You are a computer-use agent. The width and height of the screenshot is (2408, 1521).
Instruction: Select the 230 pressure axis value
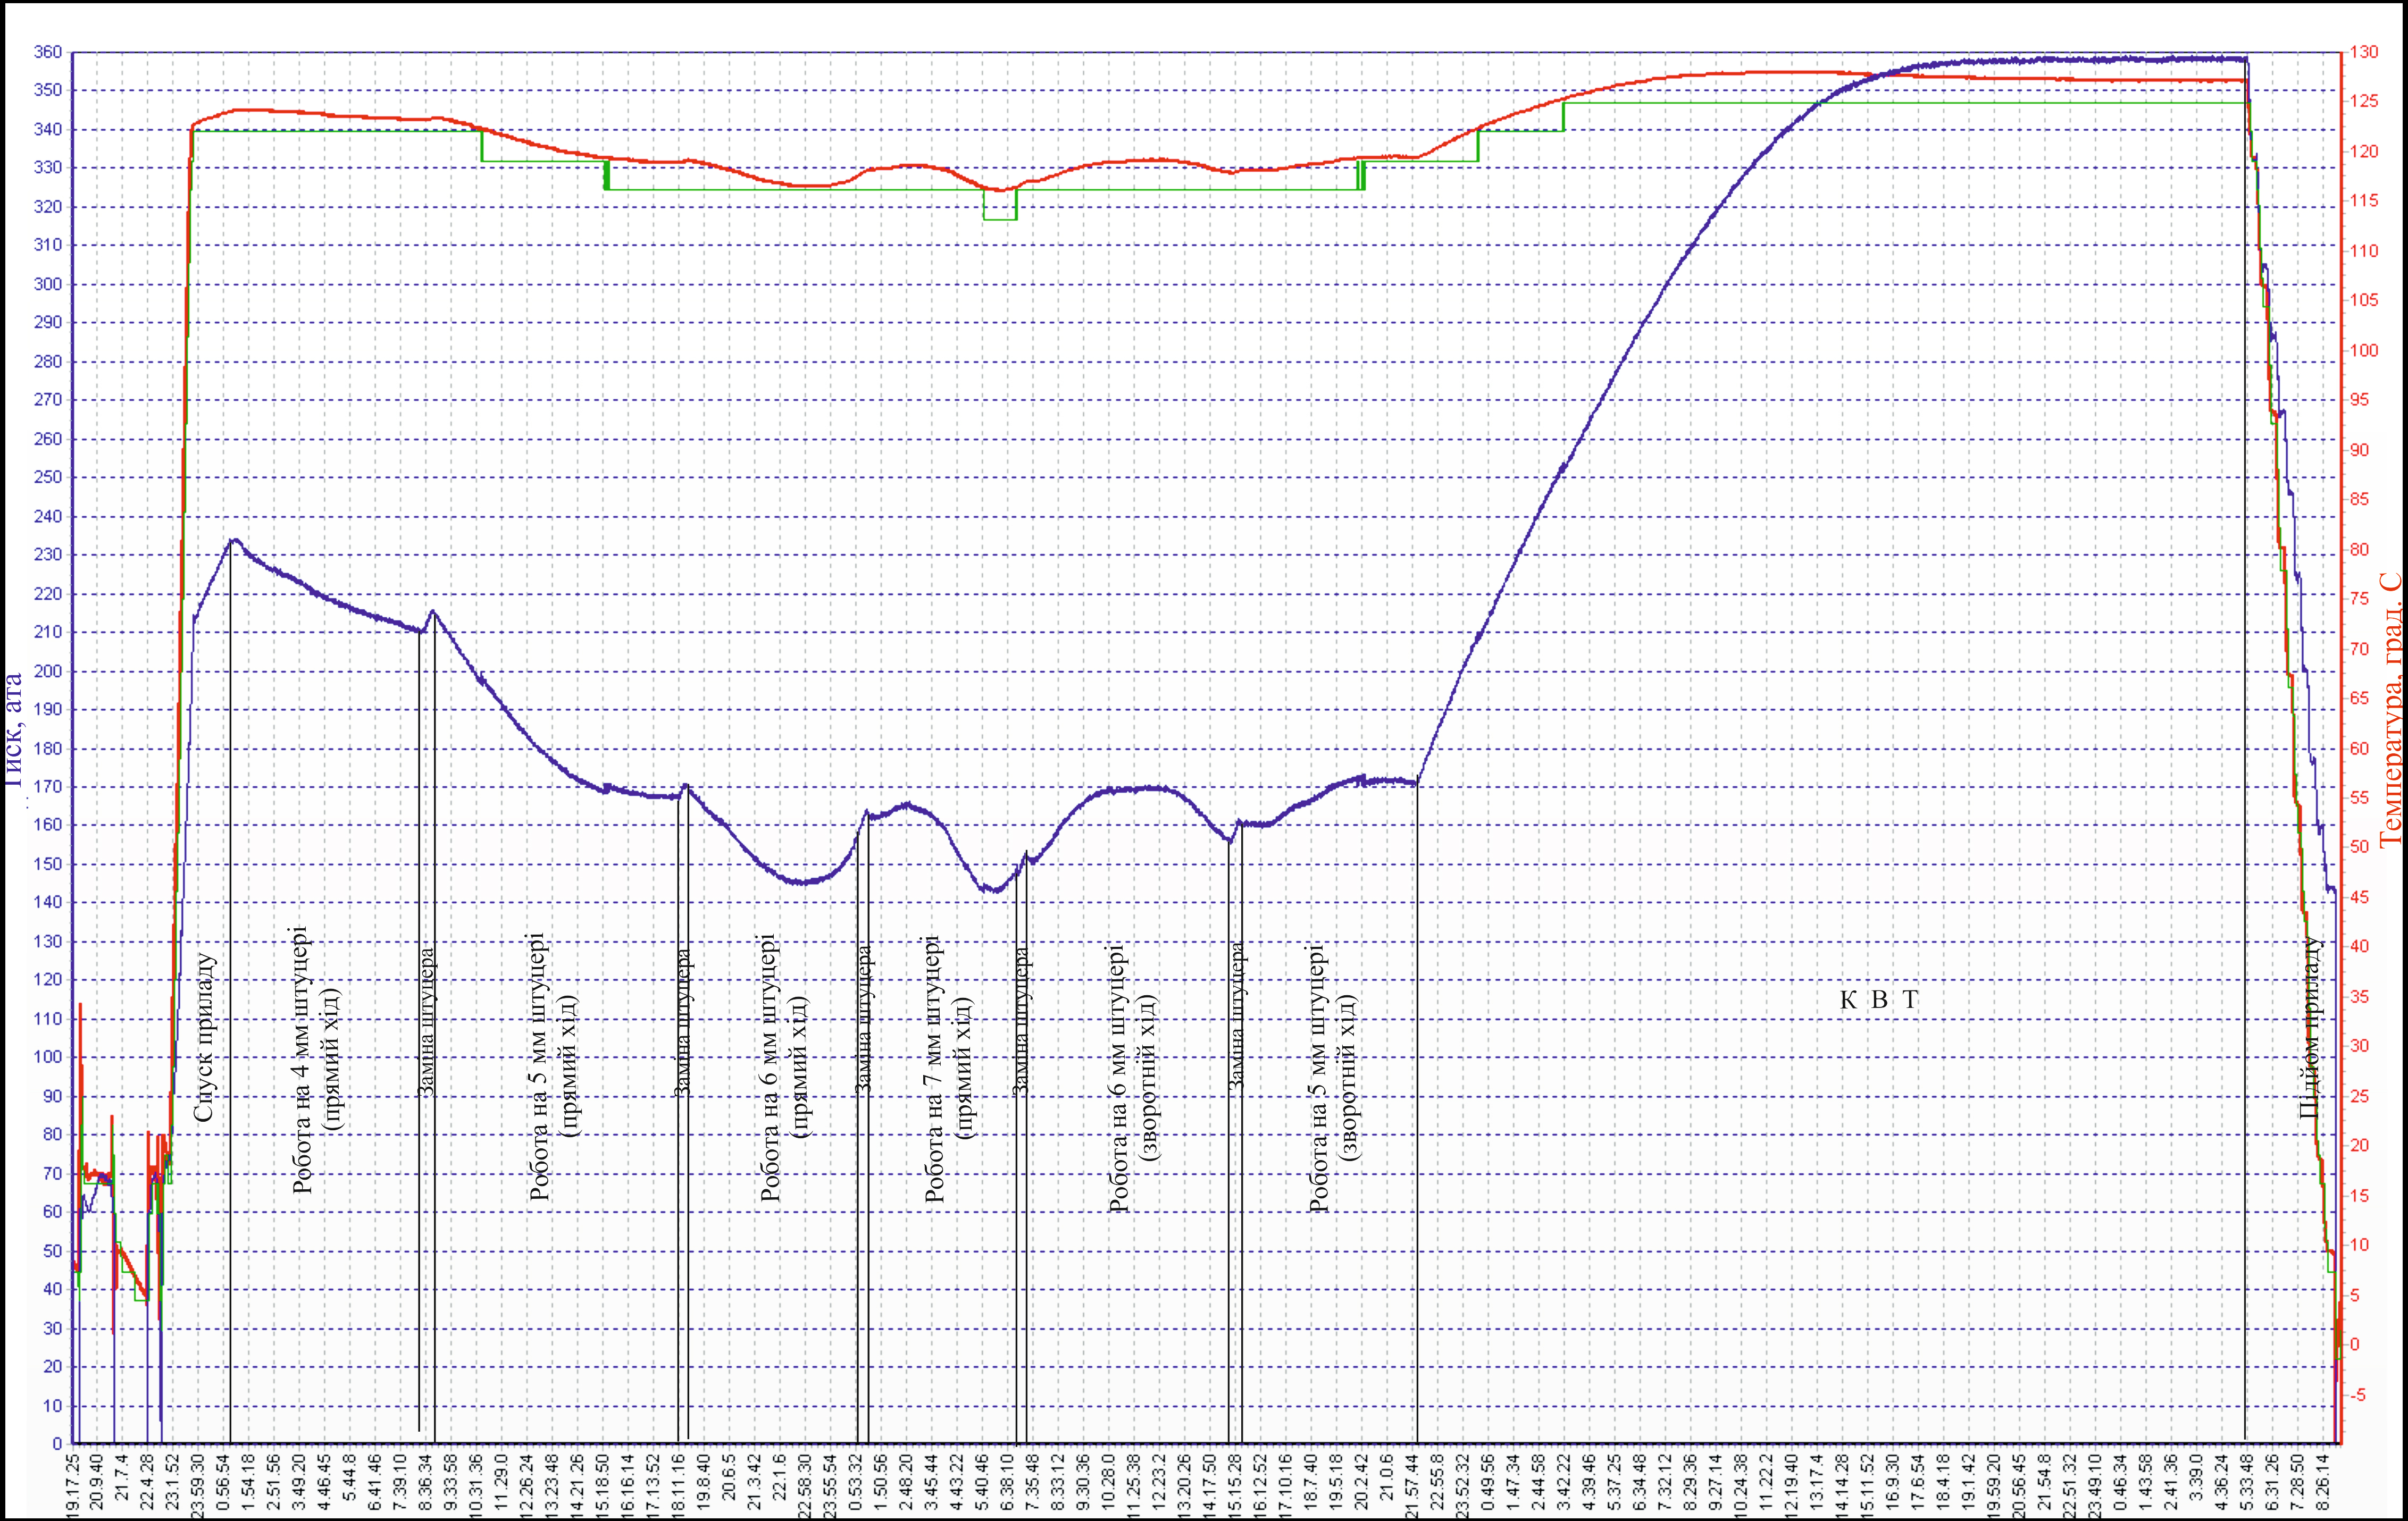click(48, 555)
